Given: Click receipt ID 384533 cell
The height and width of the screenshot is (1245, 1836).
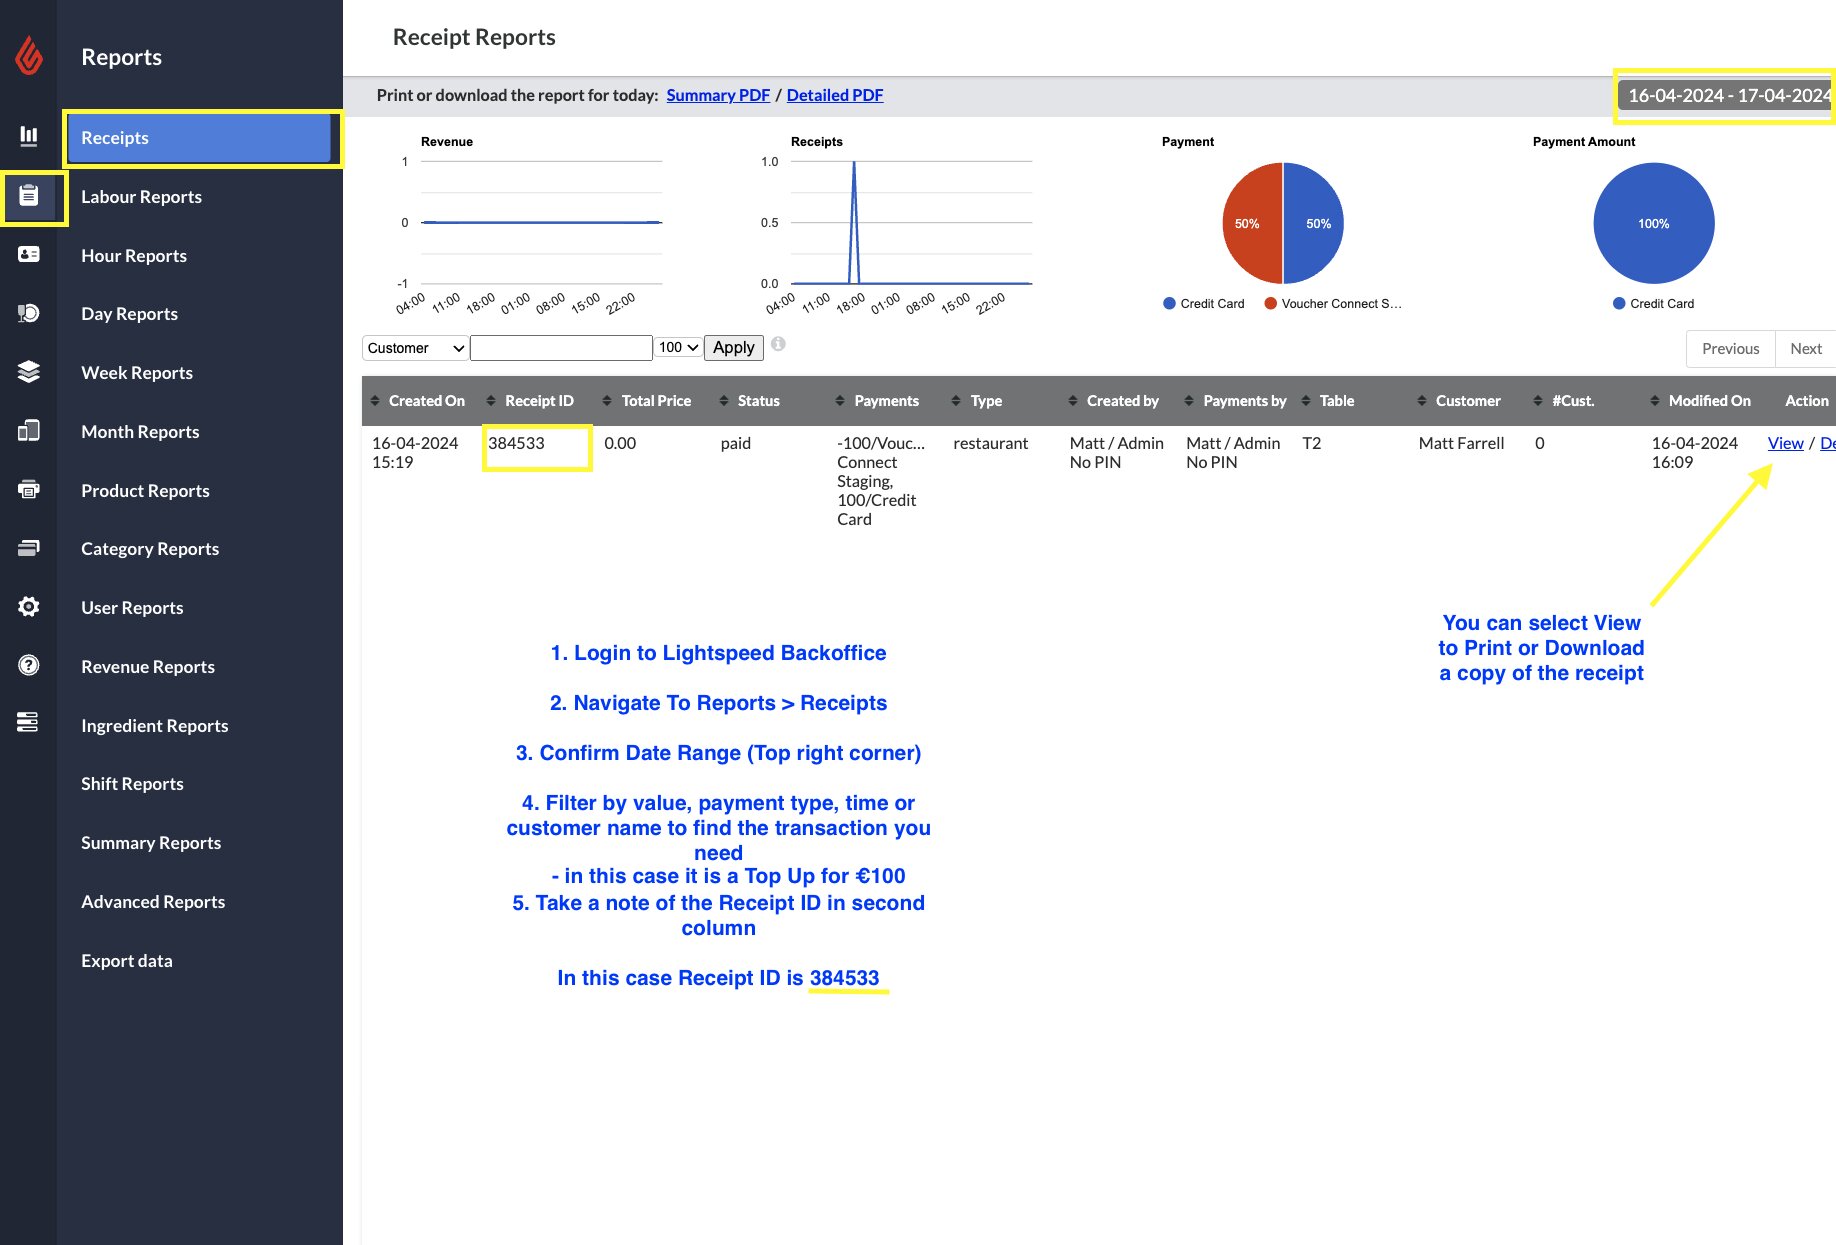Looking at the screenshot, I should (516, 443).
